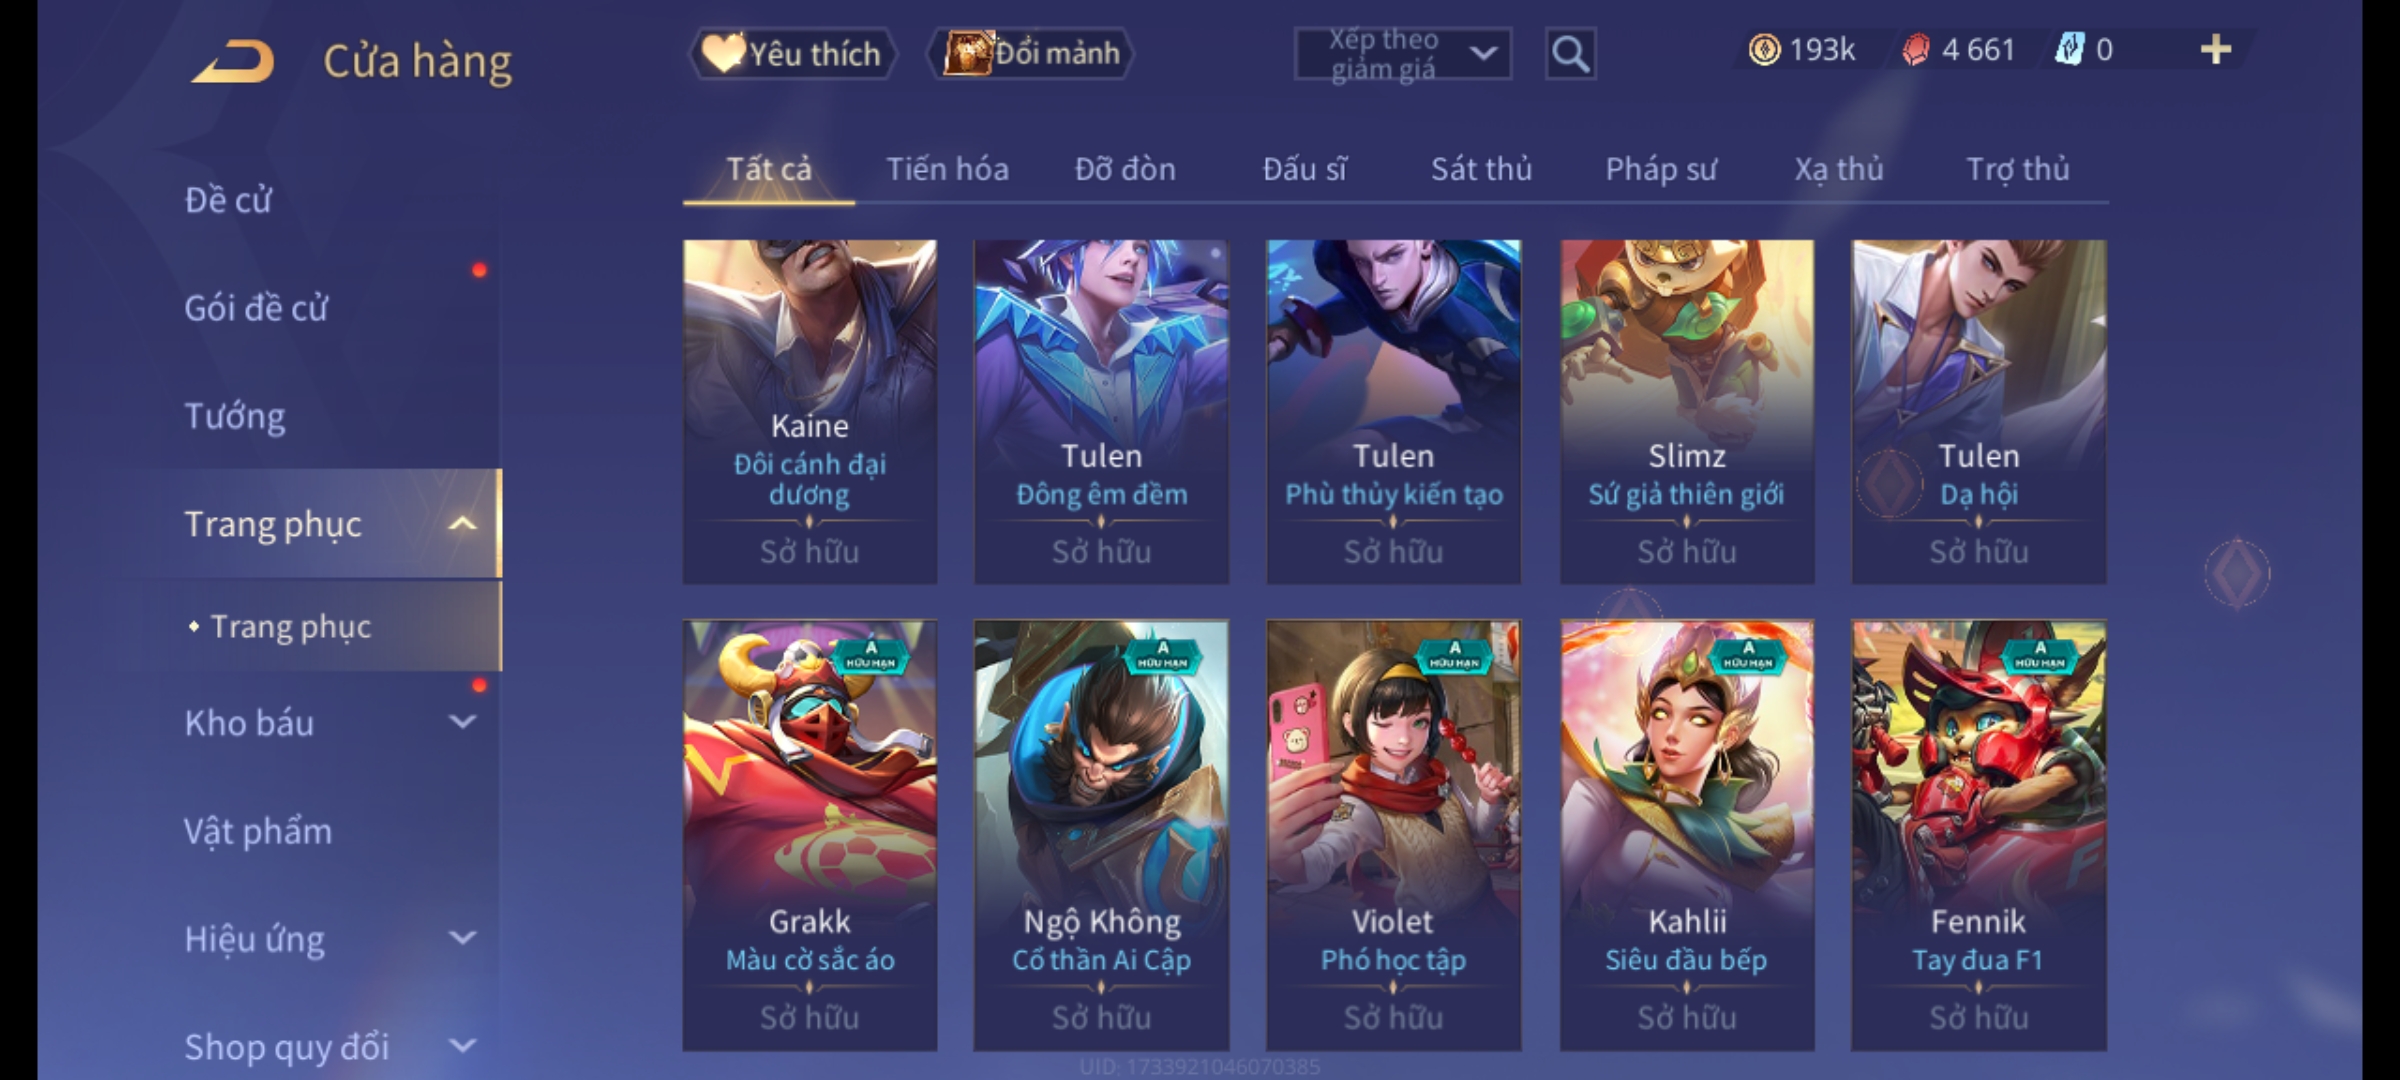The image size is (2400, 1080).
Task: Tap the gold coin currency icon
Action: [x=1764, y=50]
